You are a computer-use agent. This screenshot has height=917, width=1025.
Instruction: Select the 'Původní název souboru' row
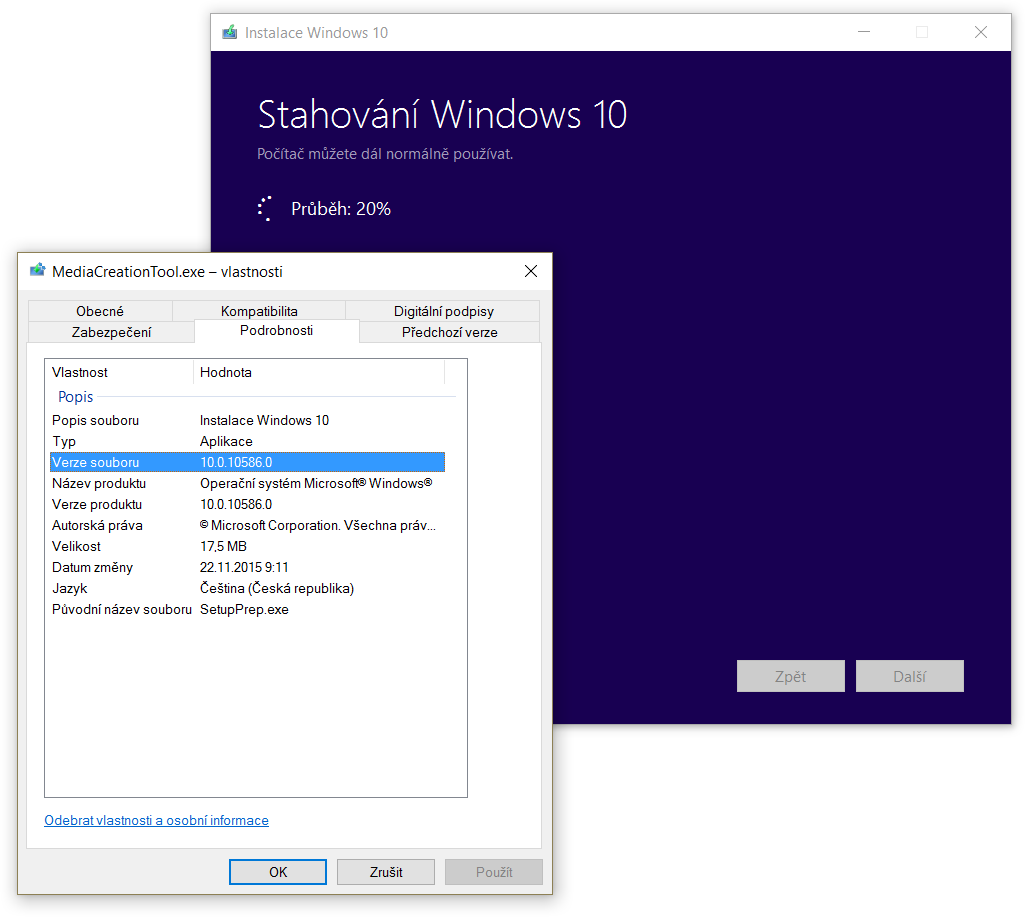(247, 609)
